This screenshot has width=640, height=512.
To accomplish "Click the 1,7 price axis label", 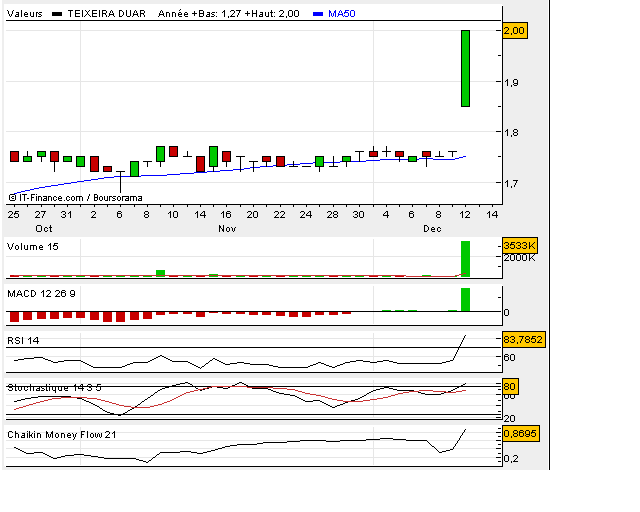I will click(511, 183).
